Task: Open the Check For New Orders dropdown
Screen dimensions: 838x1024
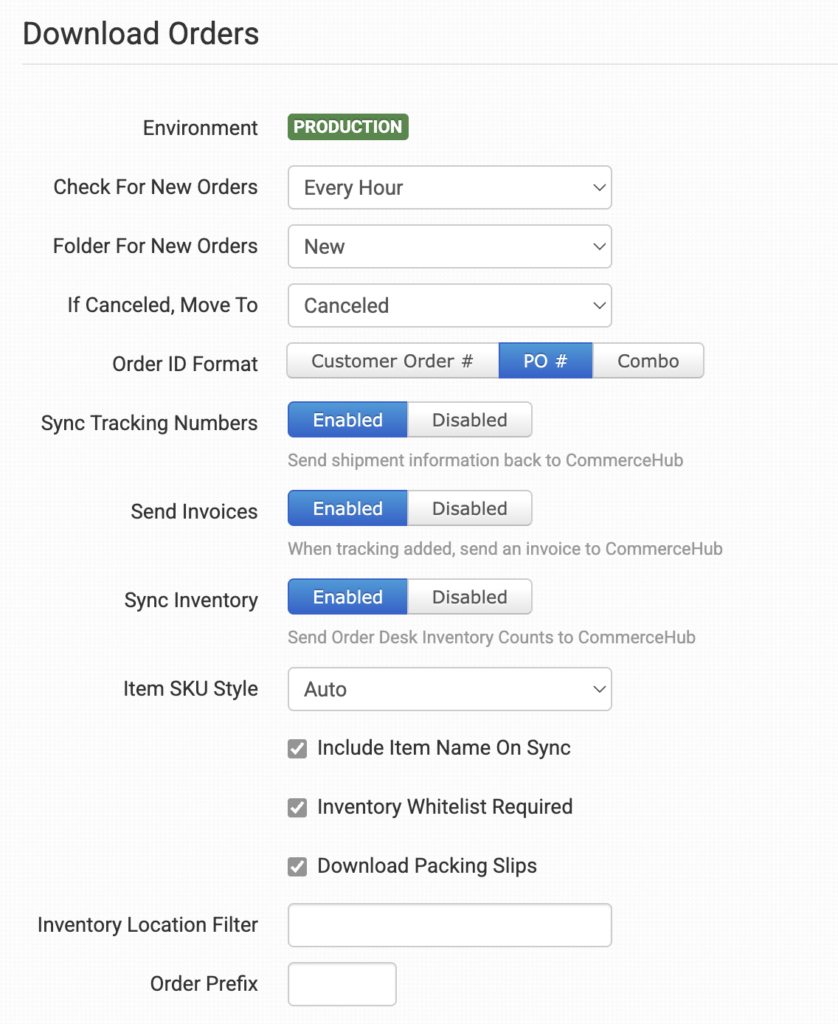Action: [449, 188]
